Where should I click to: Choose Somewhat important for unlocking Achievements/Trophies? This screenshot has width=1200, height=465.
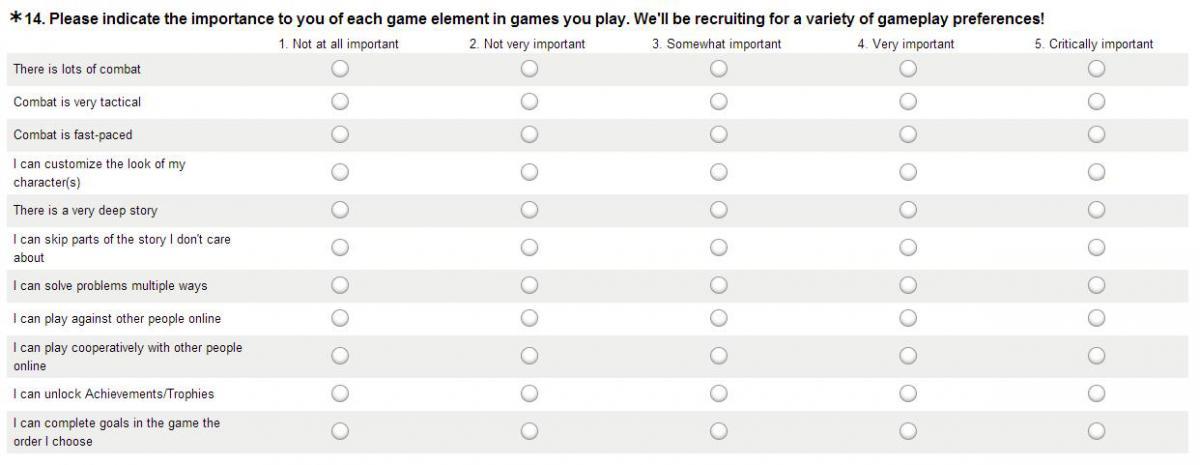click(718, 393)
